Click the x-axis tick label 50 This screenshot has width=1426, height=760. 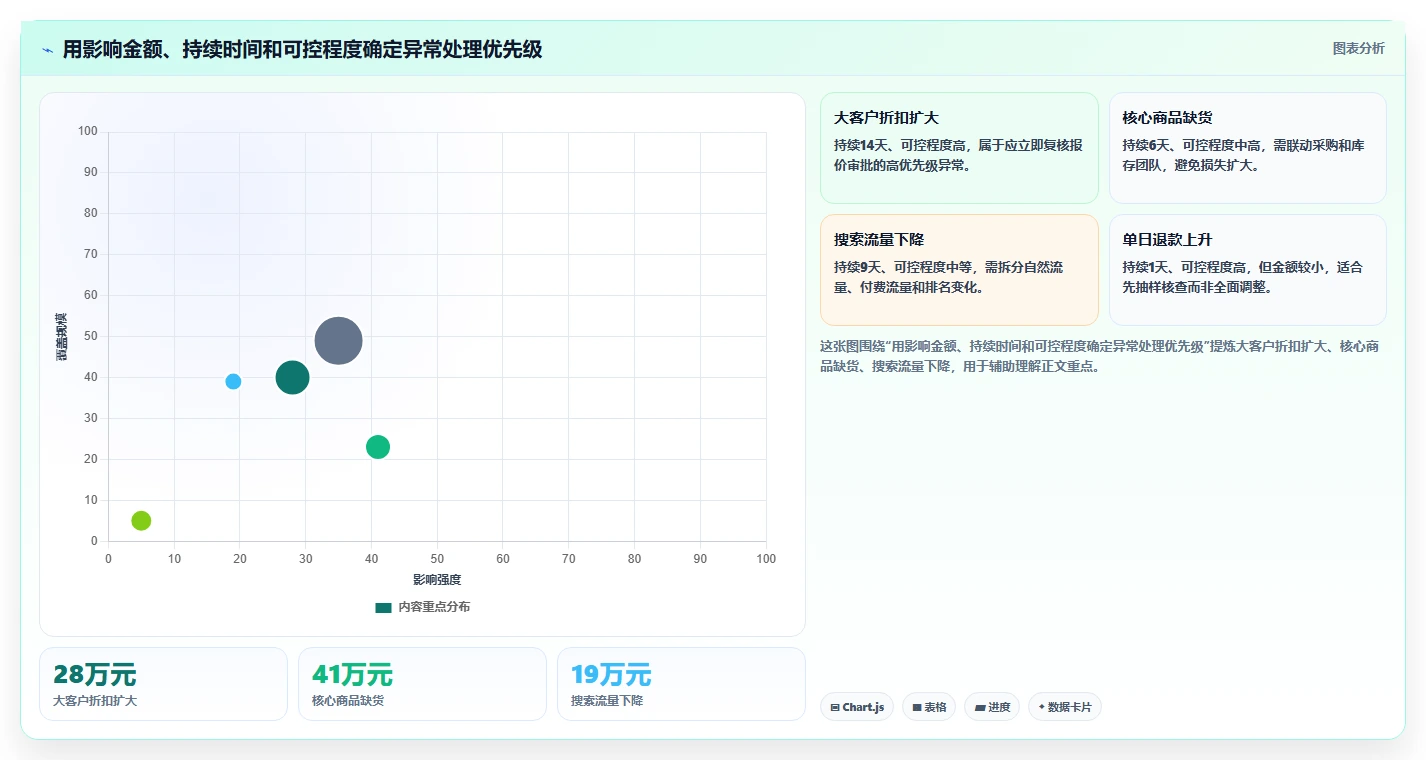coord(437,559)
